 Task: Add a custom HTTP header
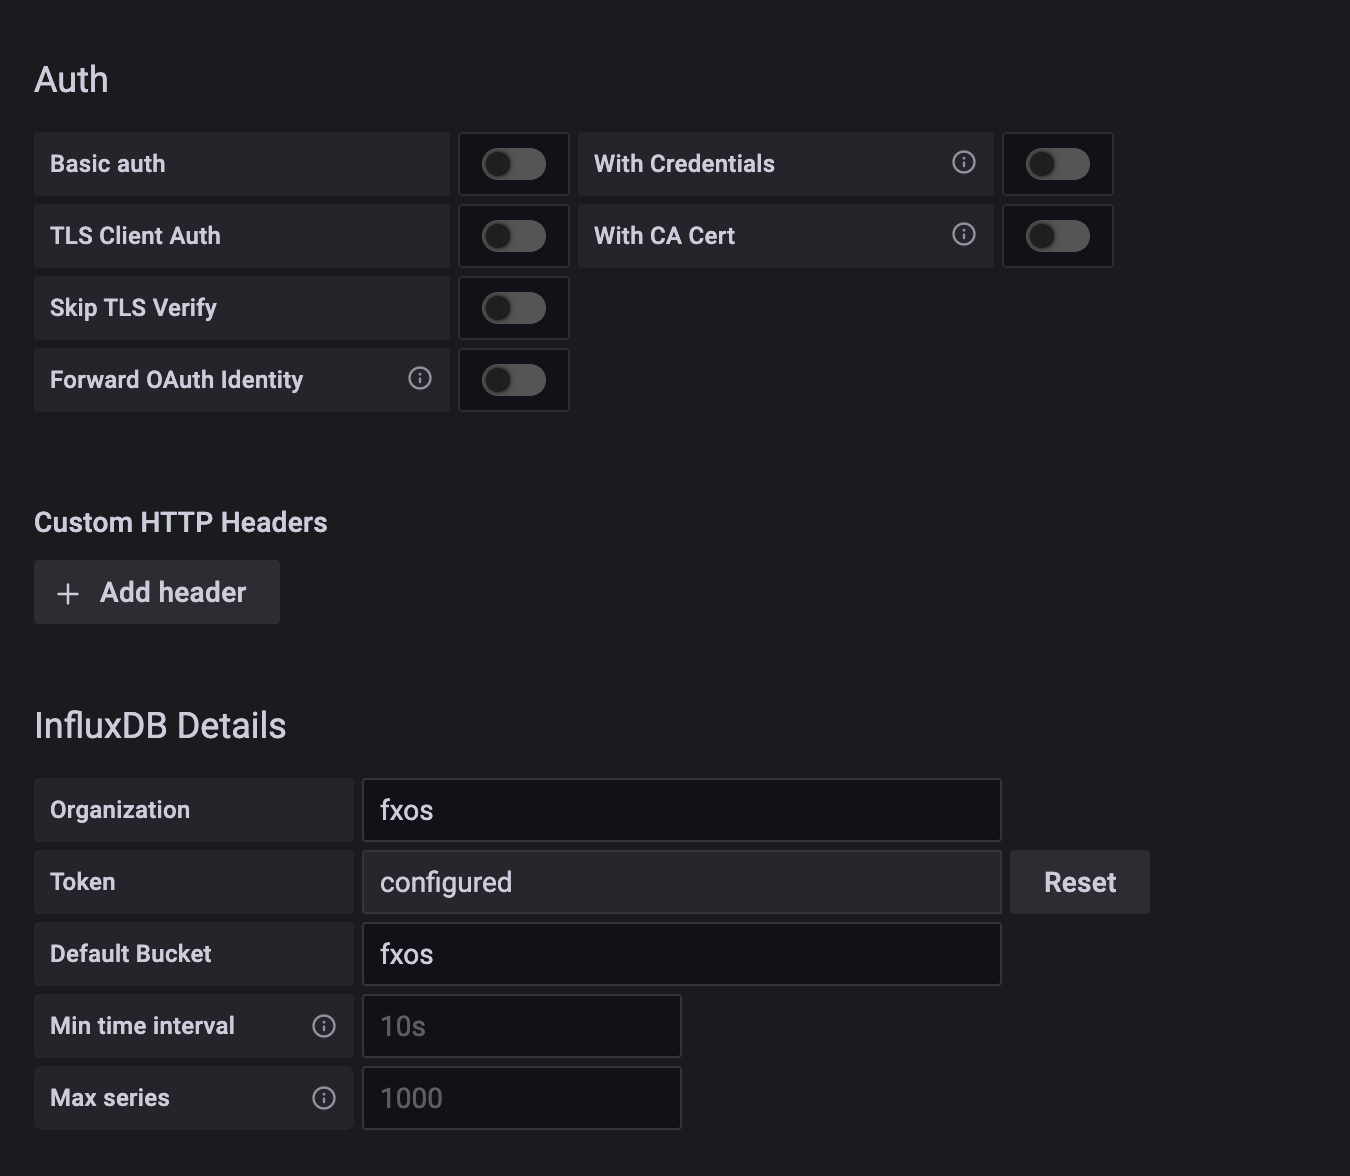click(x=156, y=592)
